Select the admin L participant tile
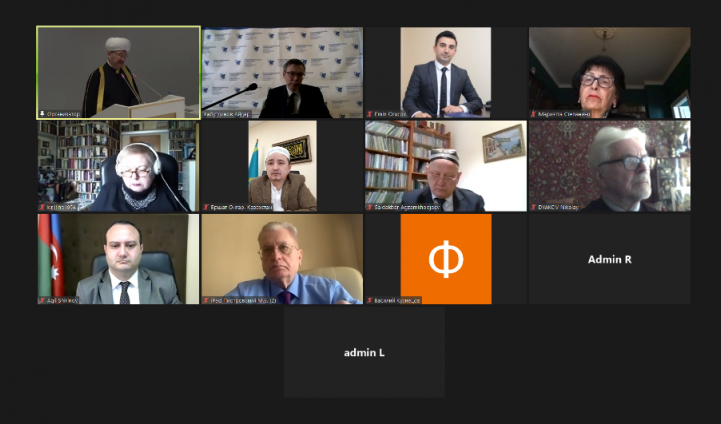Screen dimensions: 721x424 (x=364, y=352)
